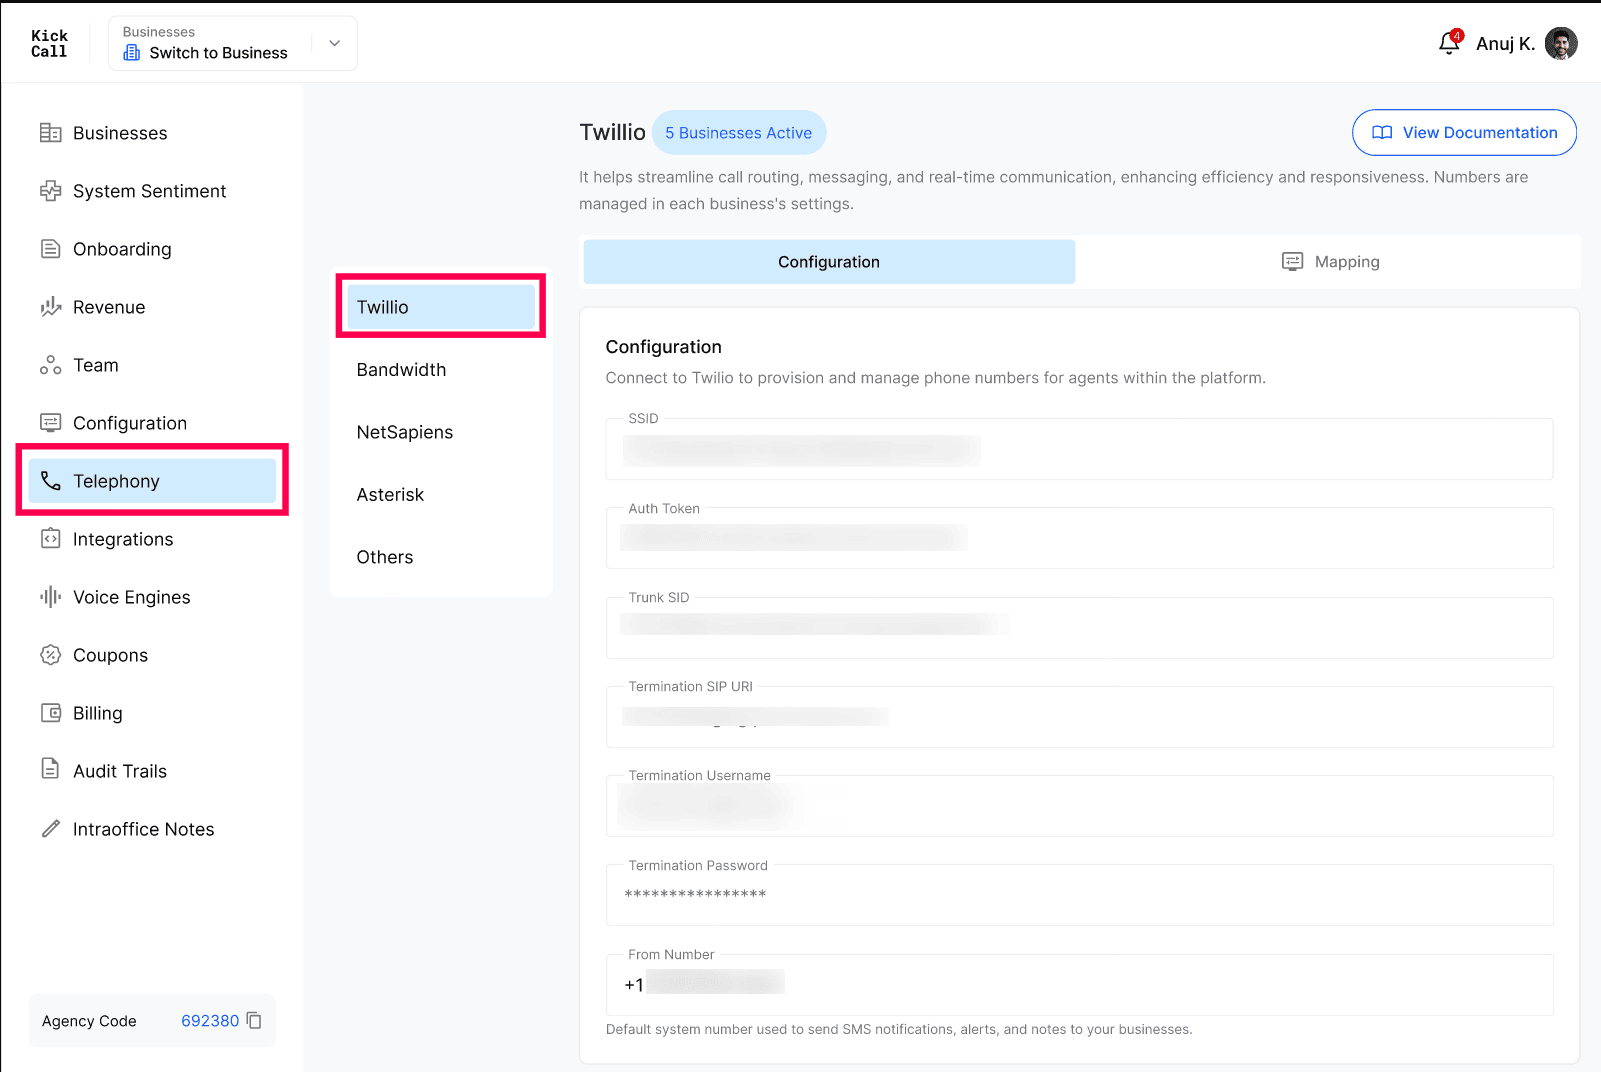Click the Twillio page heading
Image resolution: width=1601 pixels, height=1072 pixels.
point(612,133)
